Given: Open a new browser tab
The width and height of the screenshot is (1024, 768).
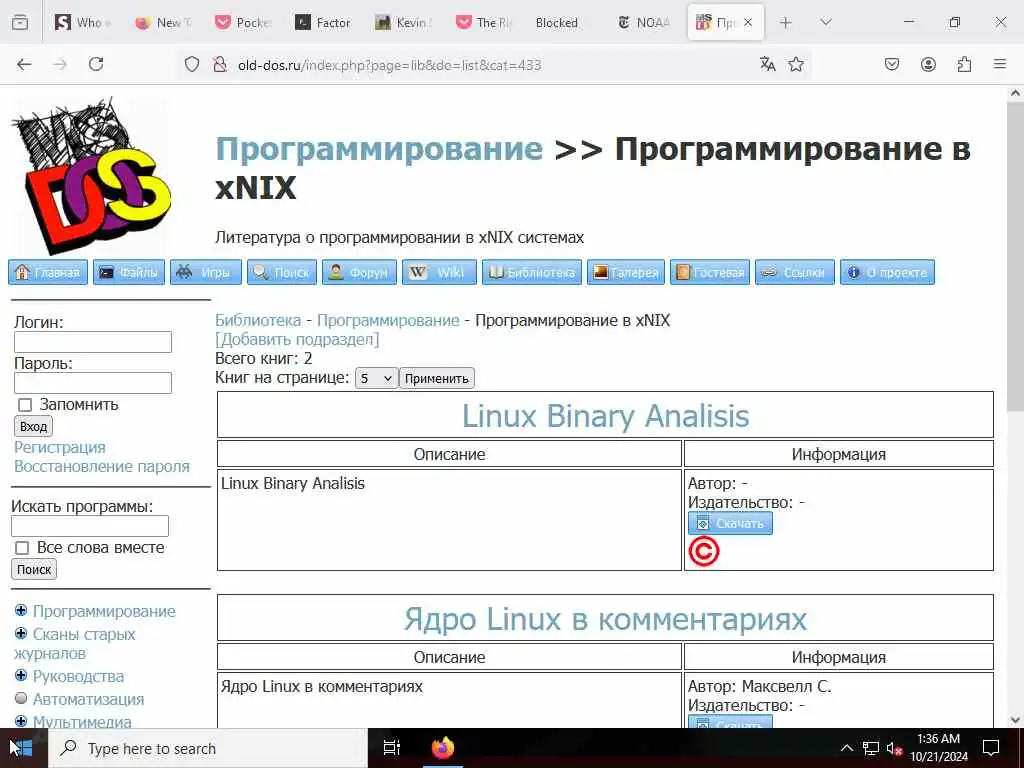Looking at the screenshot, I should coord(786,22).
